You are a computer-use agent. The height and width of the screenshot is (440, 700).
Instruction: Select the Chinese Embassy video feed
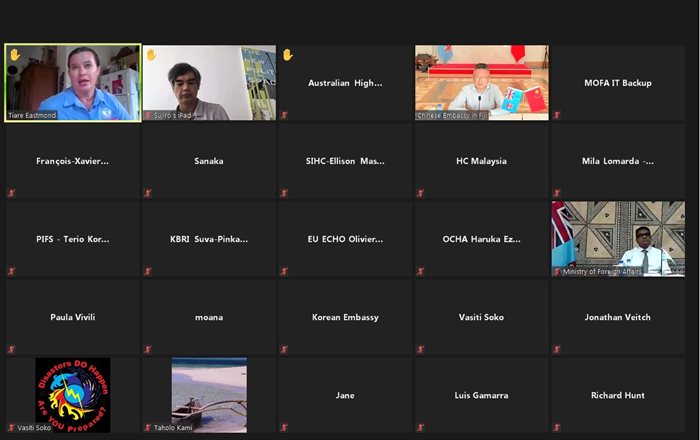(x=481, y=82)
